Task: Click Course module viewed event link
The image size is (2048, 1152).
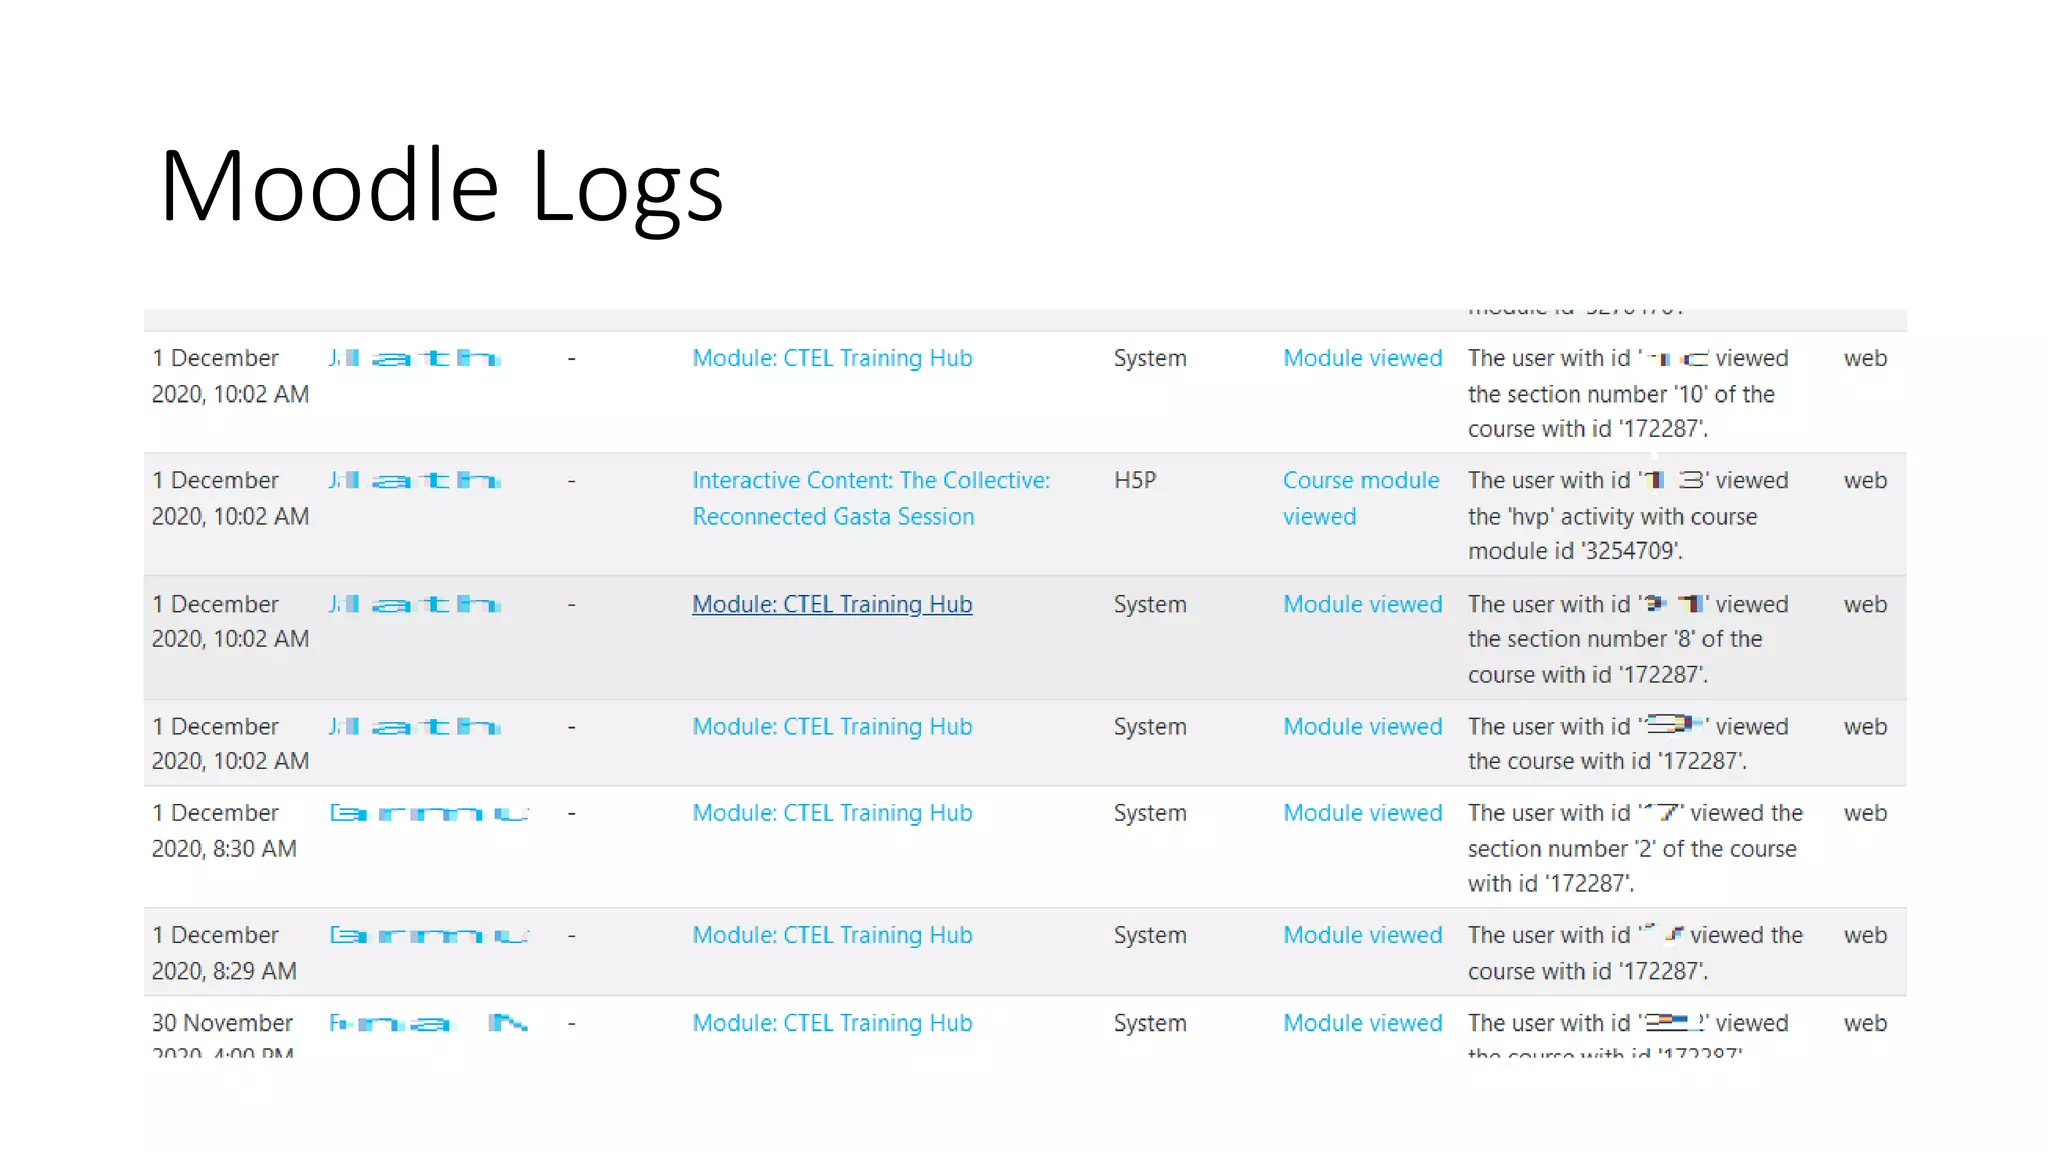Action: (1361, 498)
